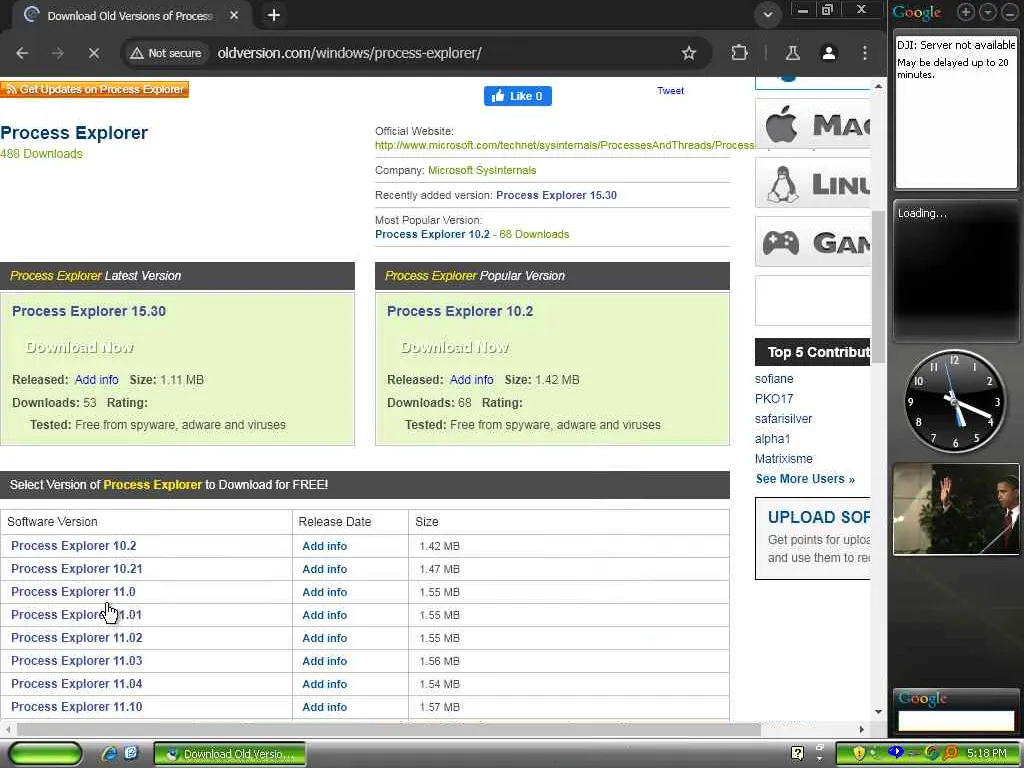Click the Google sidebar add gadget plus icon

(x=965, y=12)
